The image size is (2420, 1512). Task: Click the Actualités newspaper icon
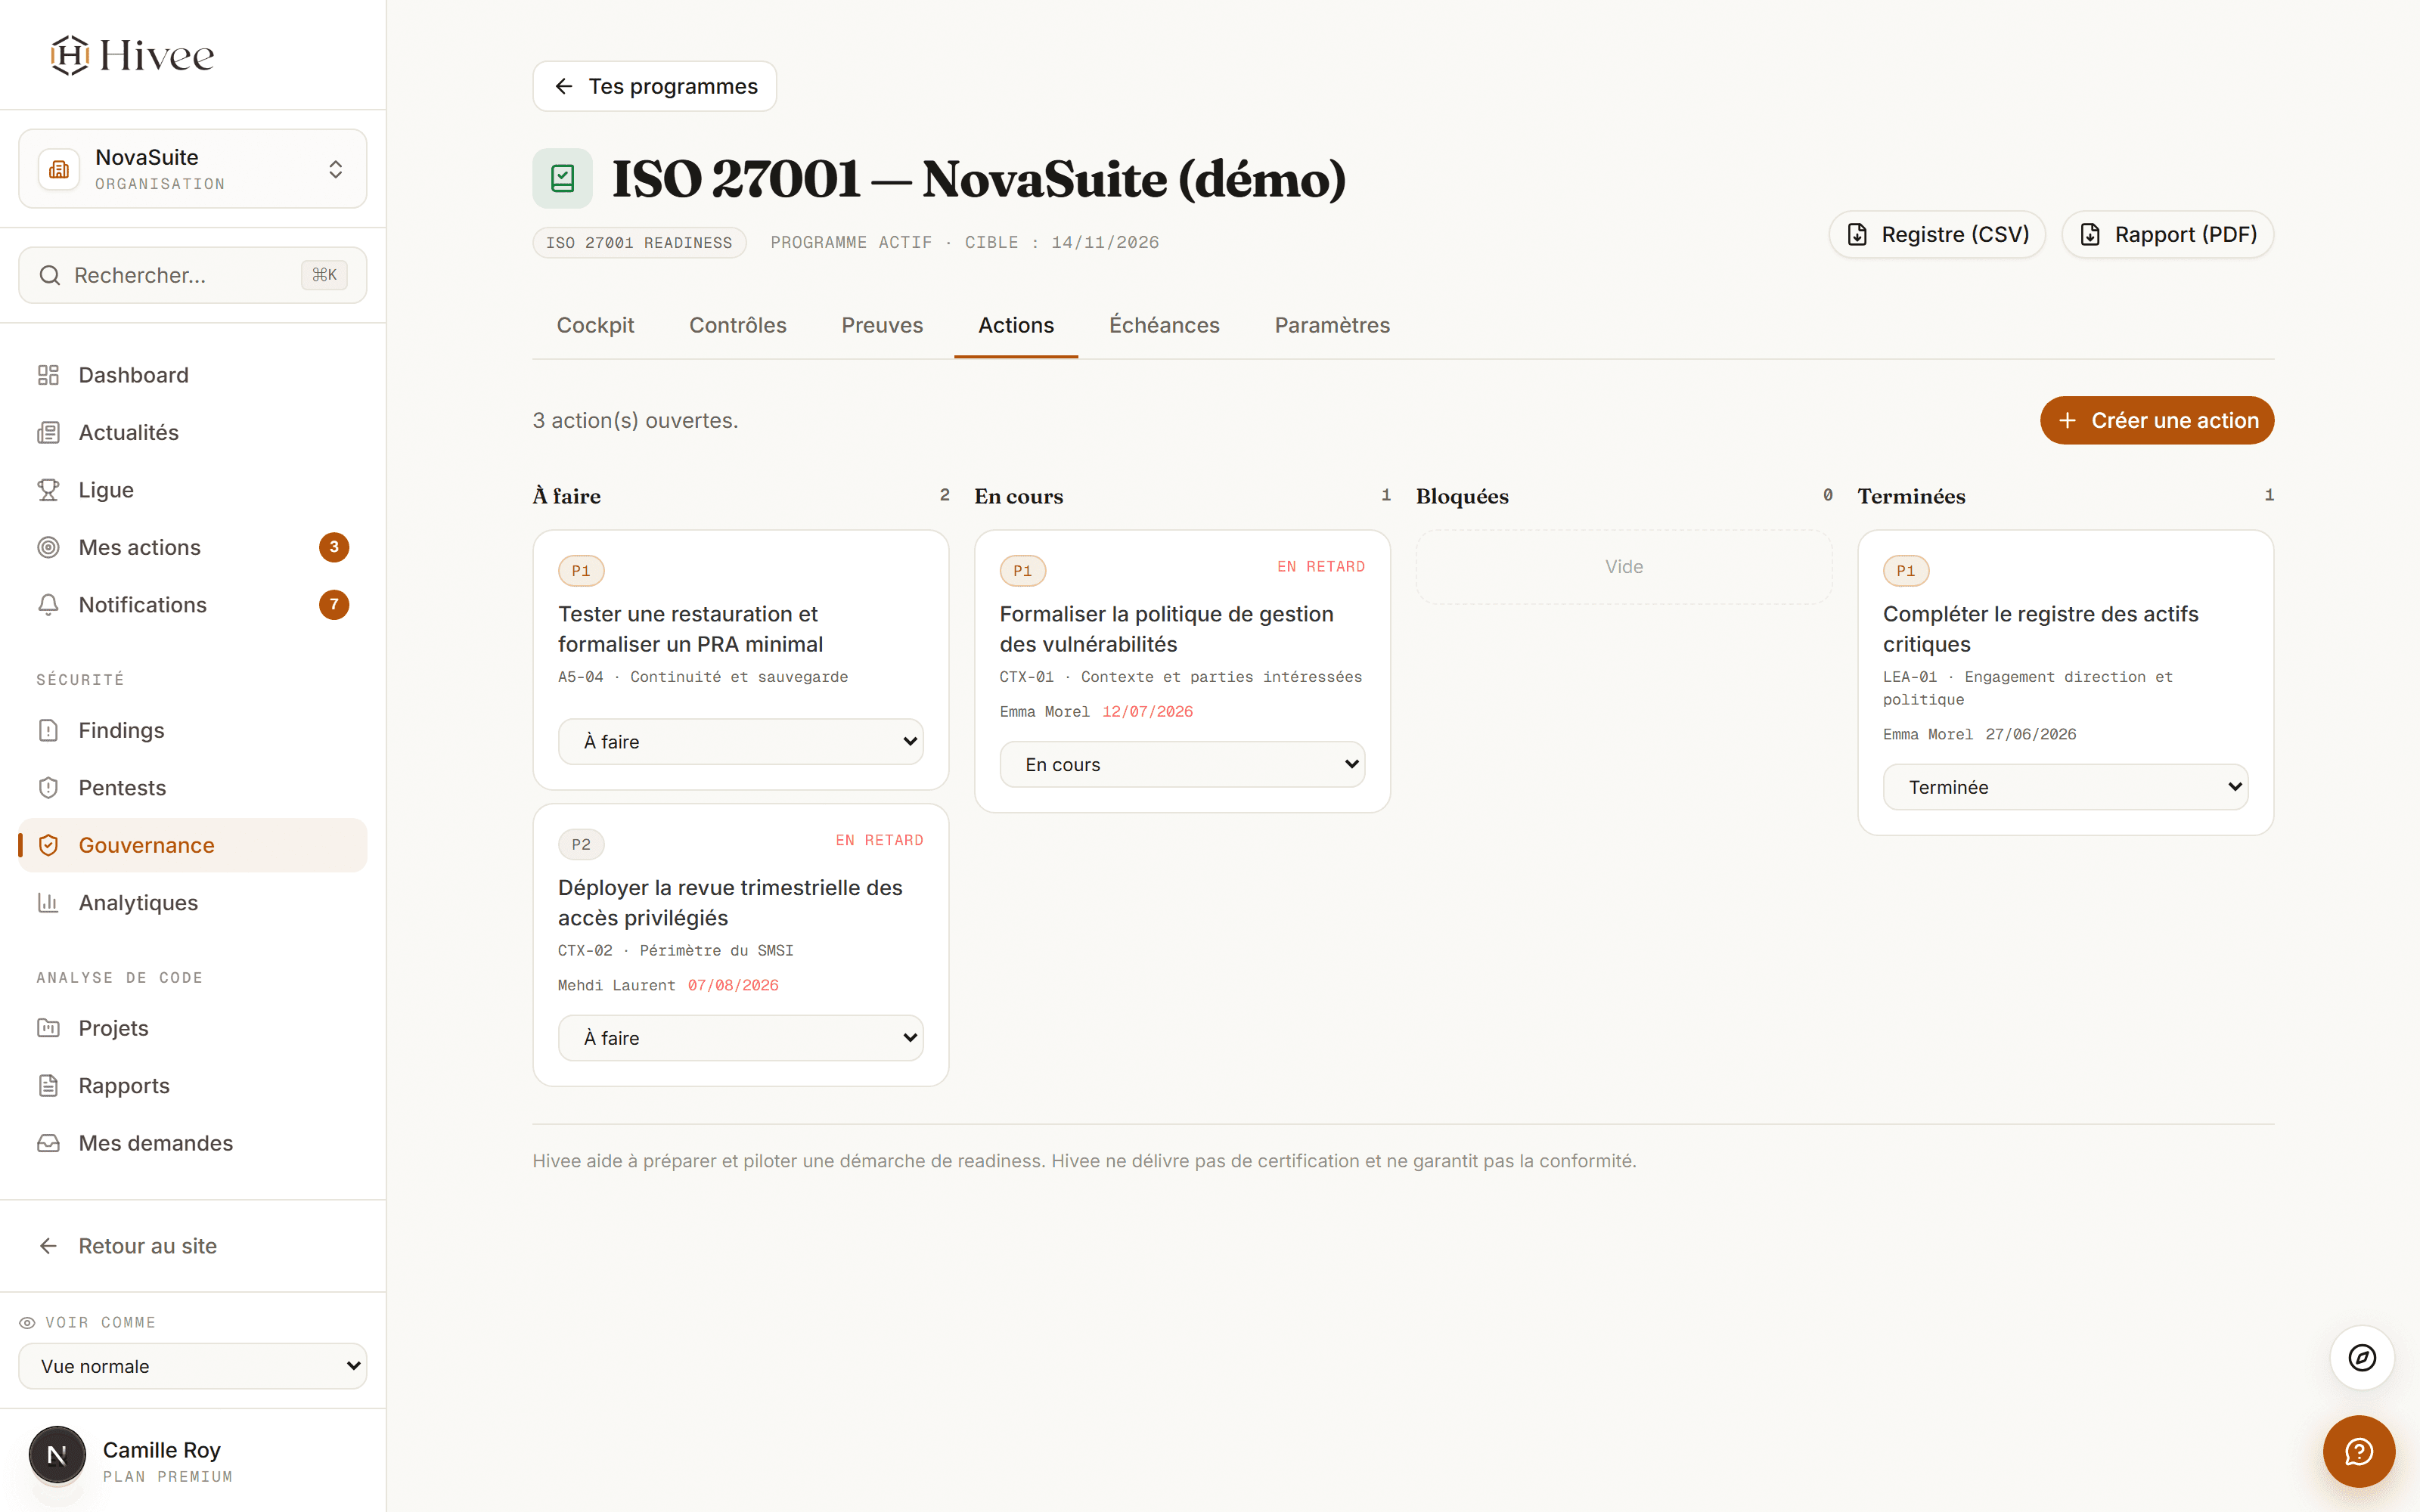pos(48,432)
